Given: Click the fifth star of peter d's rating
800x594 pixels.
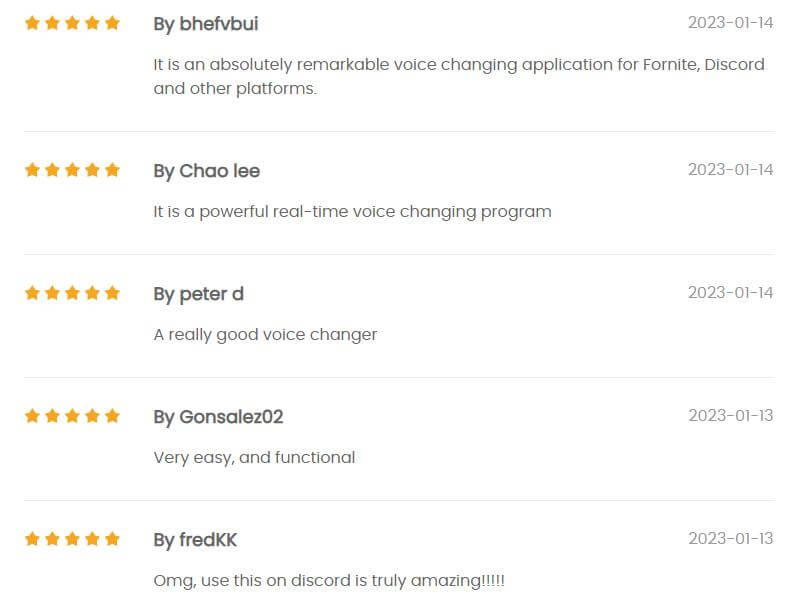Looking at the screenshot, I should (112, 293).
